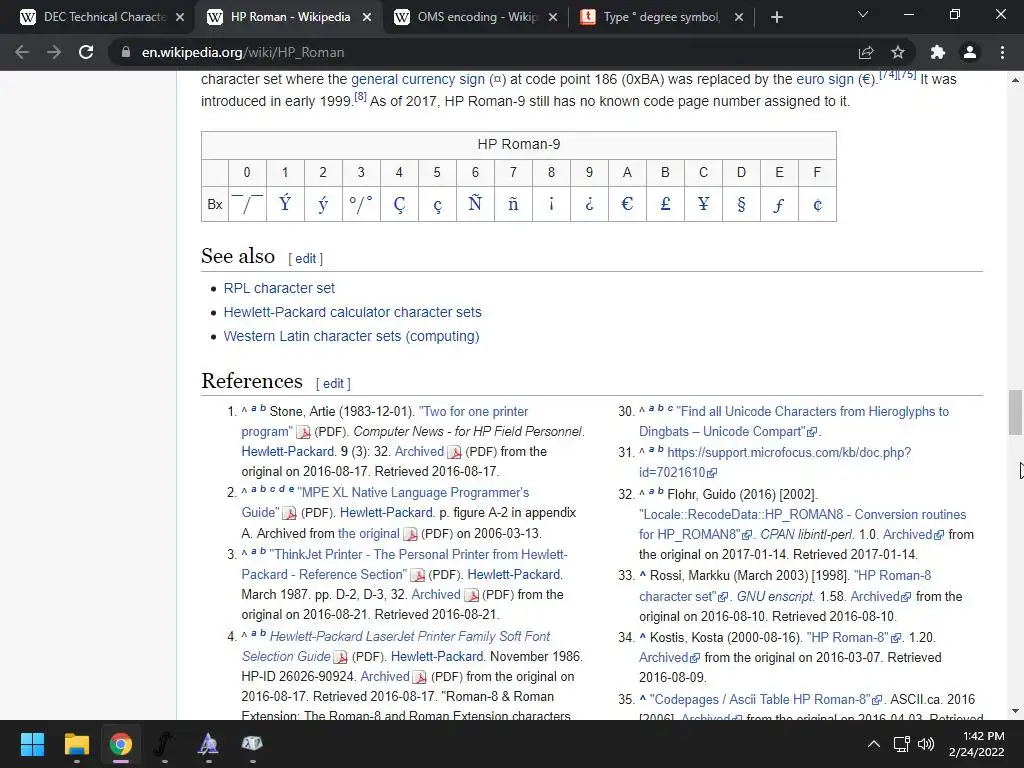
Task: Open HP Roman-8 character set GNU enscript link
Action: tap(891, 575)
